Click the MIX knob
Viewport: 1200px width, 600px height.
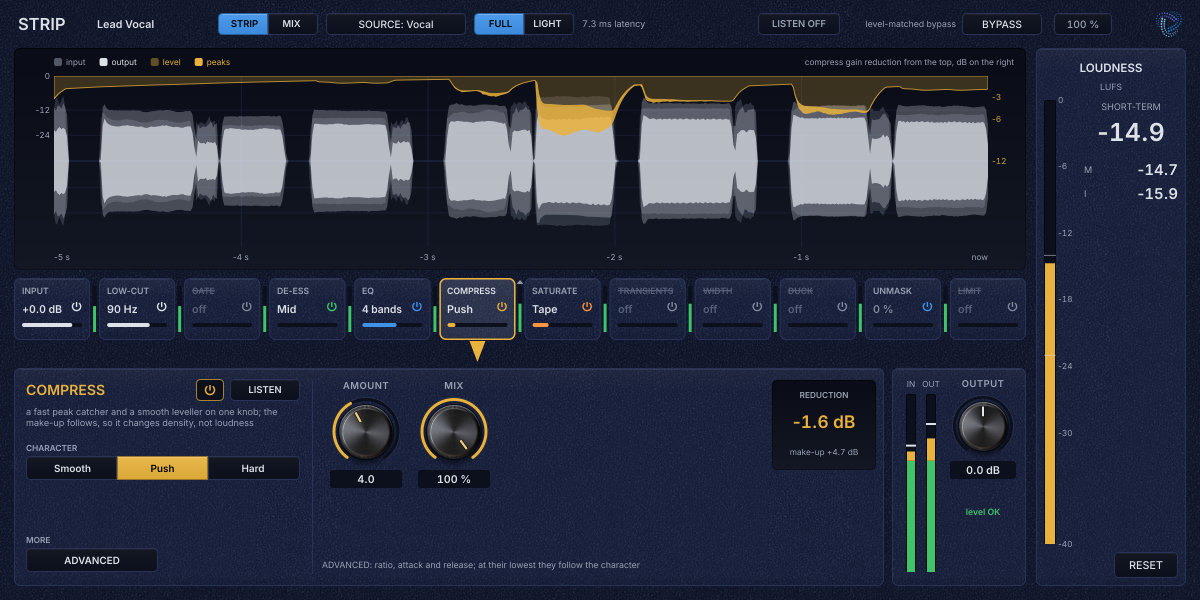click(x=454, y=431)
